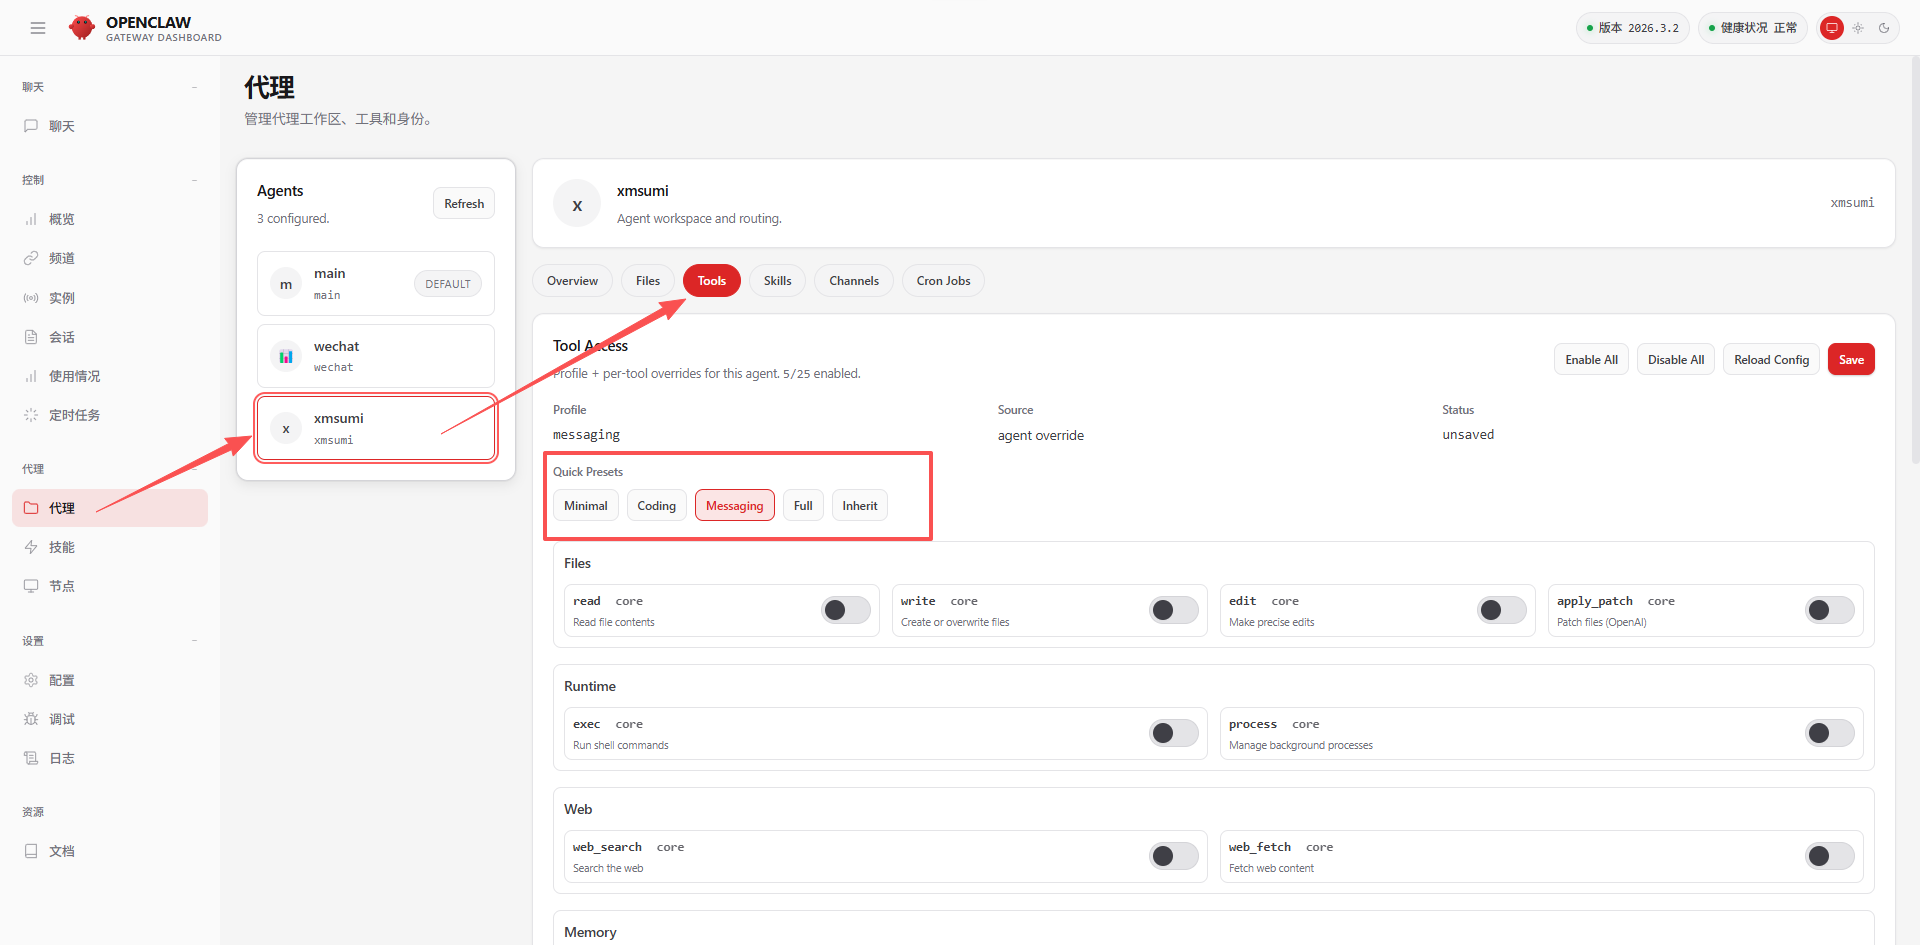Open the Cron Jobs tab
The image size is (1920, 945).
click(x=942, y=281)
